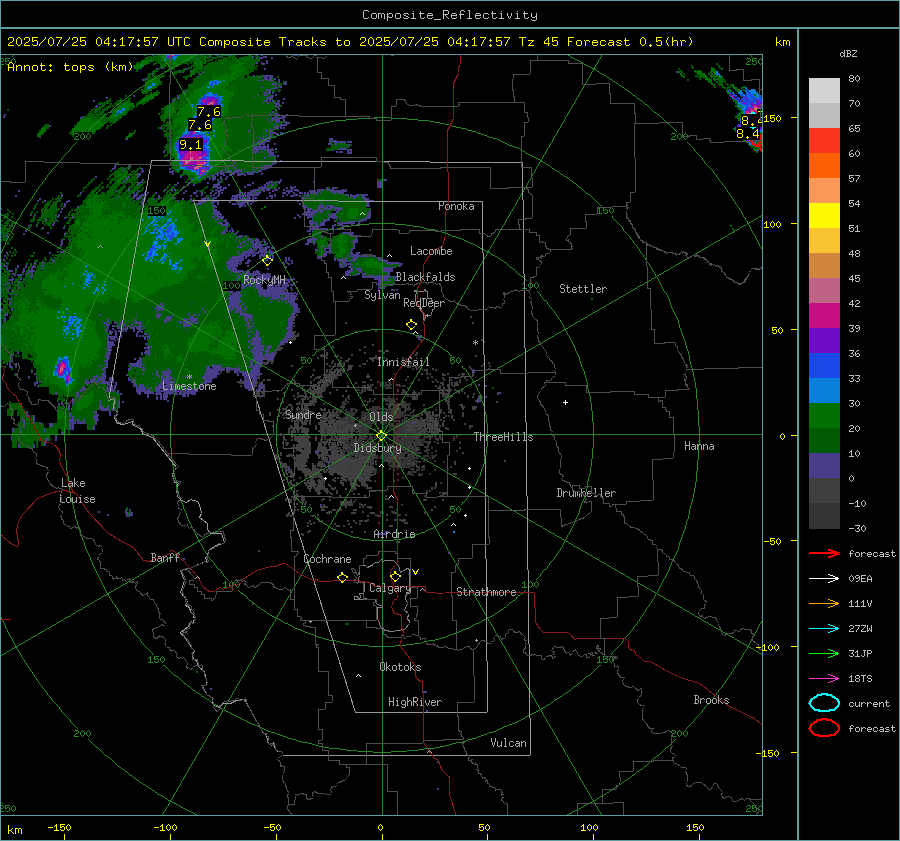Click the Airdrie city label

tap(394, 534)
